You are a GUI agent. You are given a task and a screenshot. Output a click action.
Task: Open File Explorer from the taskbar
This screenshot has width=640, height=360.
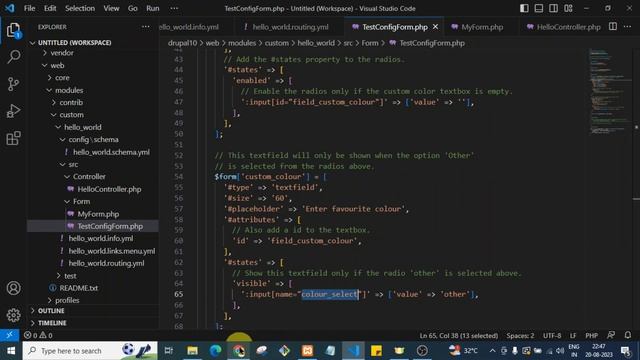tap(192, 351)
